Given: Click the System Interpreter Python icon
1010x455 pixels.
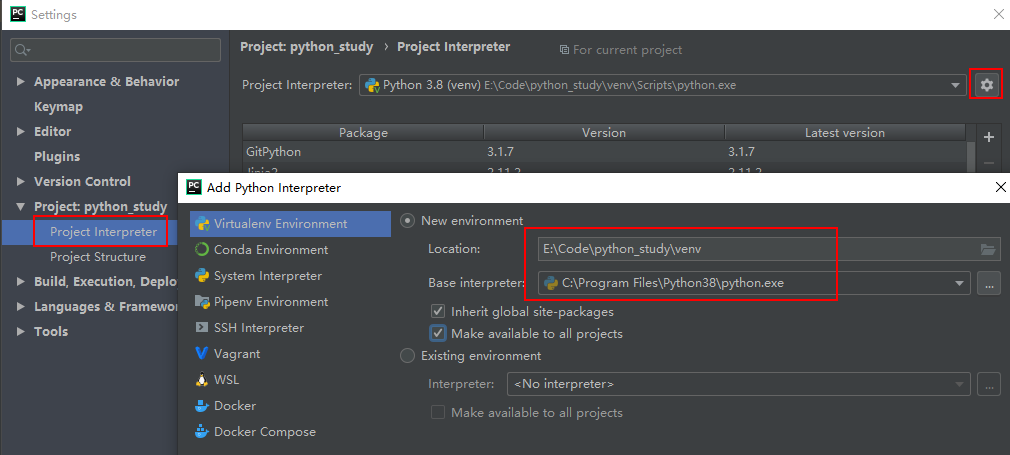Looking at the screenshot, I should 202,276.
